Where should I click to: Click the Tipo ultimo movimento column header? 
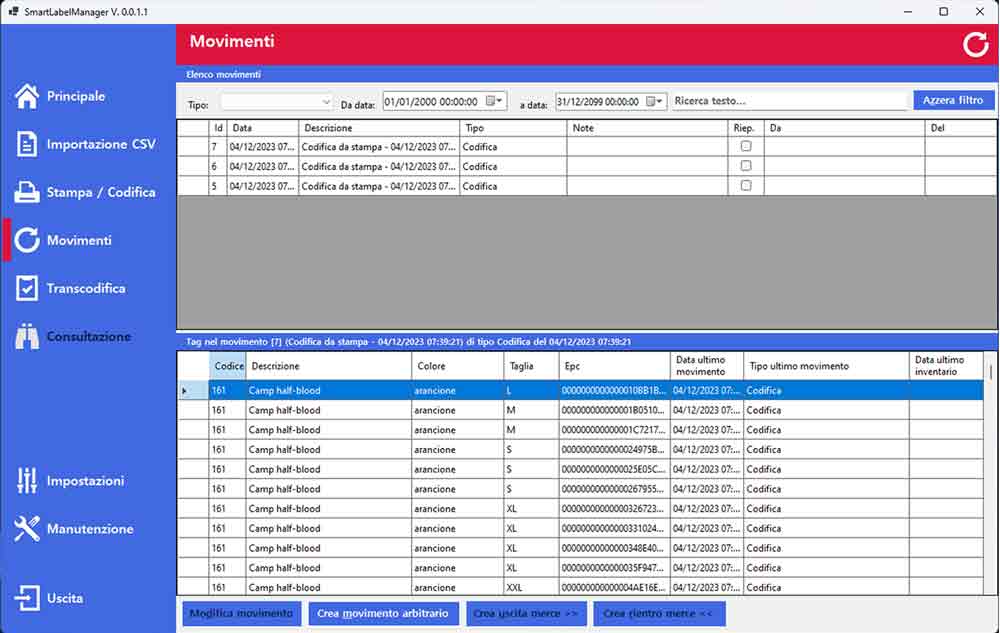pos(827,366)
